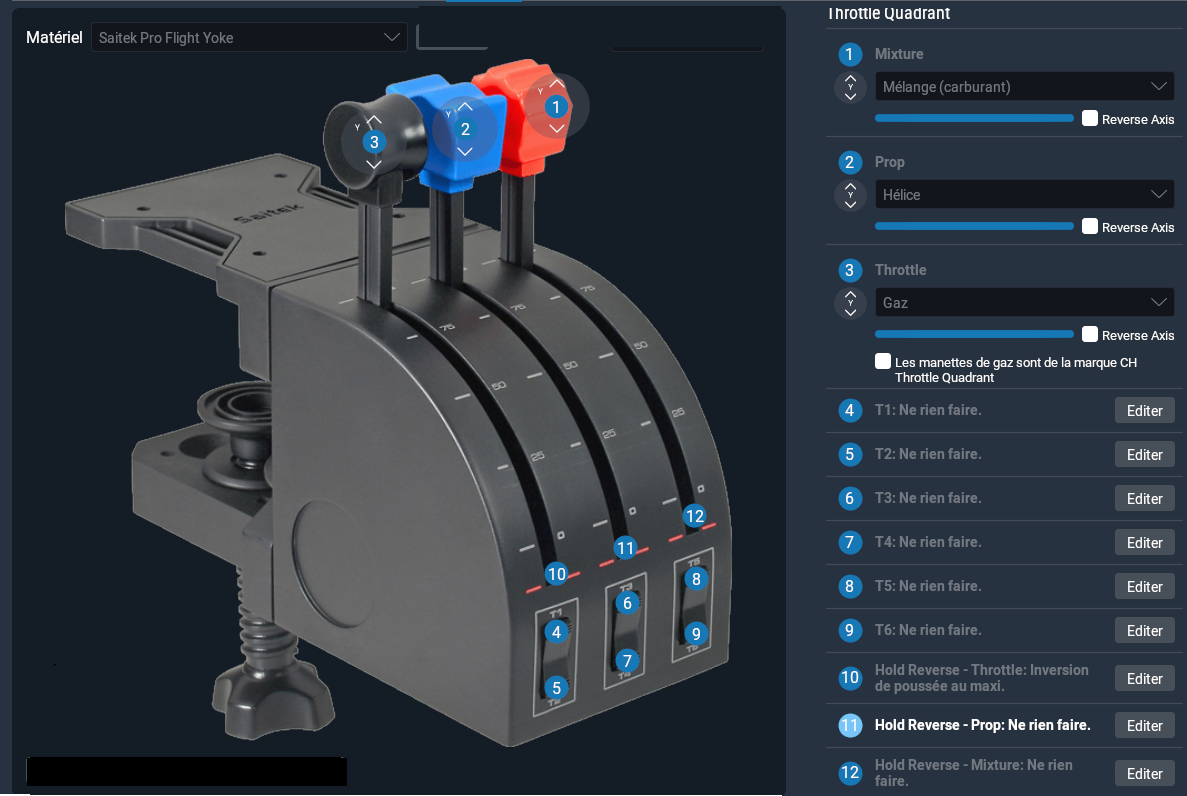The height and width of the screenshot is (796, 1187).
Task: Edit the T6 switch assignment
Action: [x=1145, y=630]
